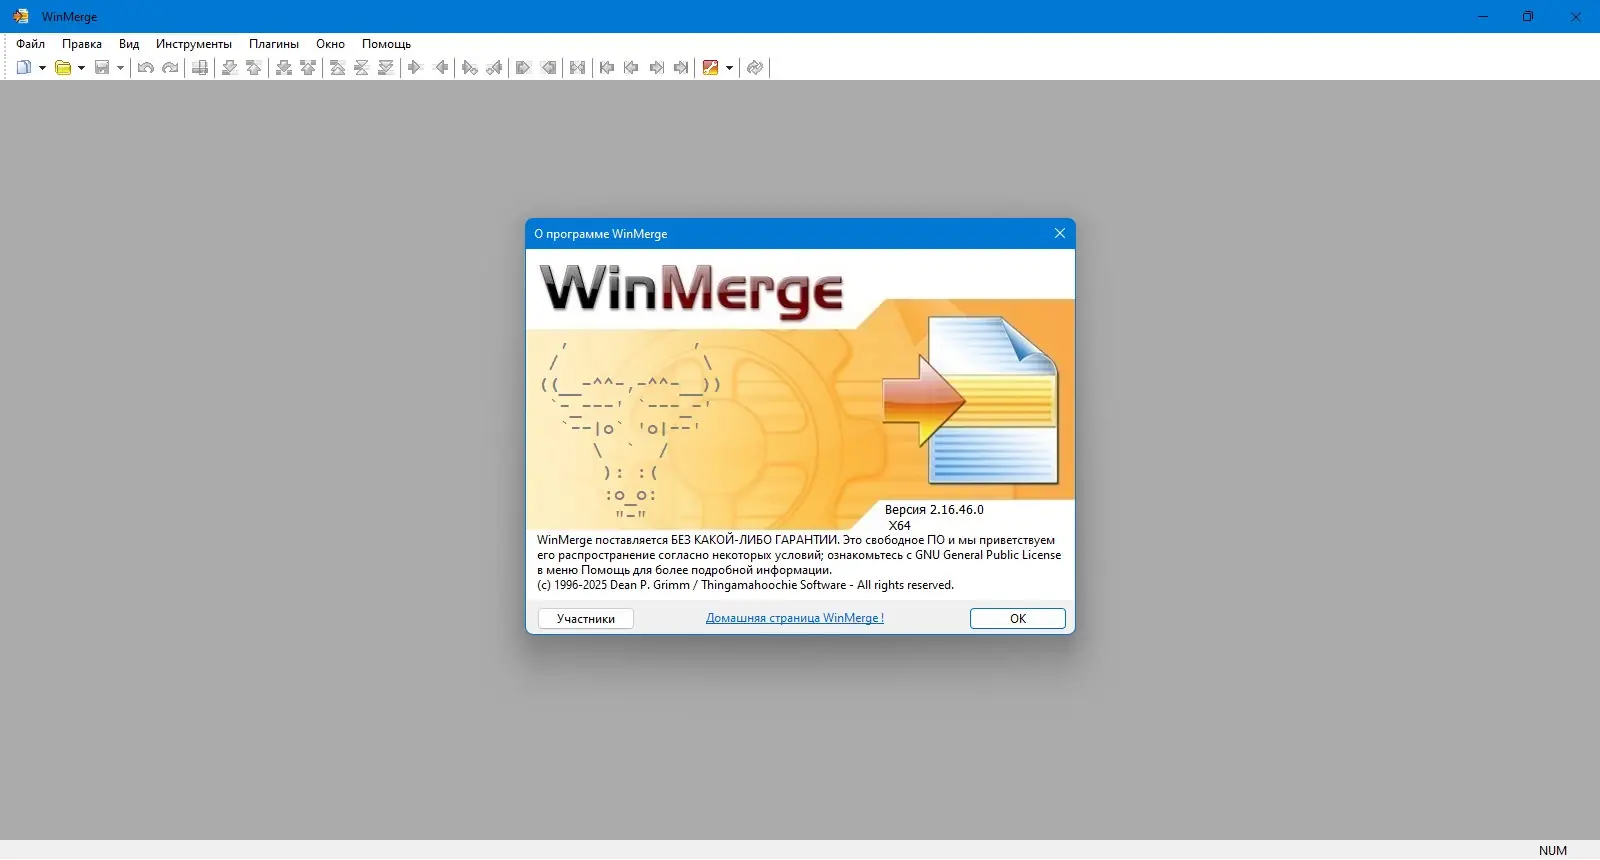Open the Вид menu
1600x860 pixels.
(129, 44)
